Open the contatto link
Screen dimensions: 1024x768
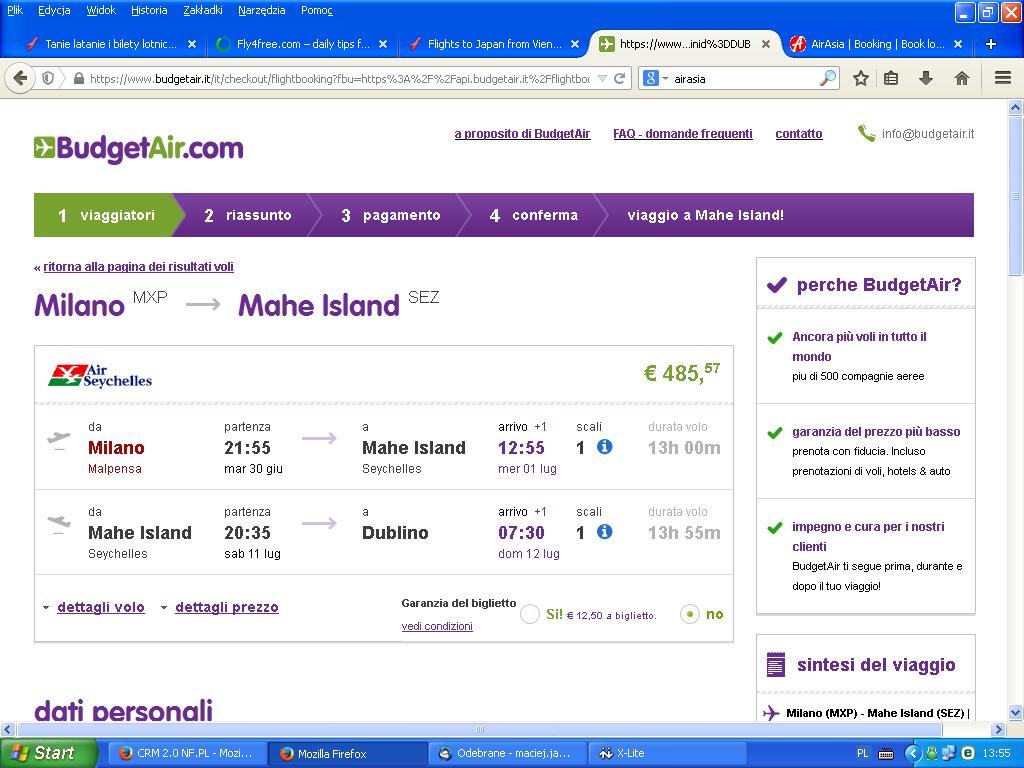pos(799,134)
